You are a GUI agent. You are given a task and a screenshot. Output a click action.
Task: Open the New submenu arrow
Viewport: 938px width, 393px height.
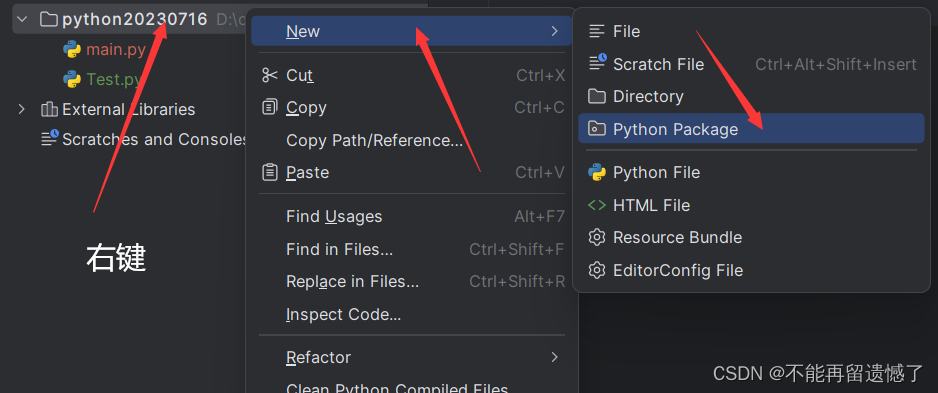(x=555, y=31)
